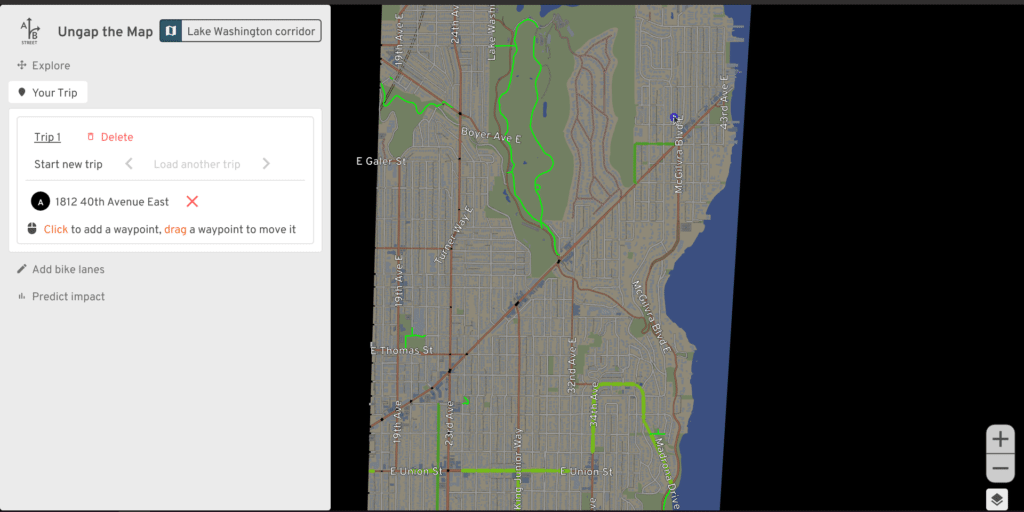Click the Explore move-arrows icon

(x=22, y=65)
